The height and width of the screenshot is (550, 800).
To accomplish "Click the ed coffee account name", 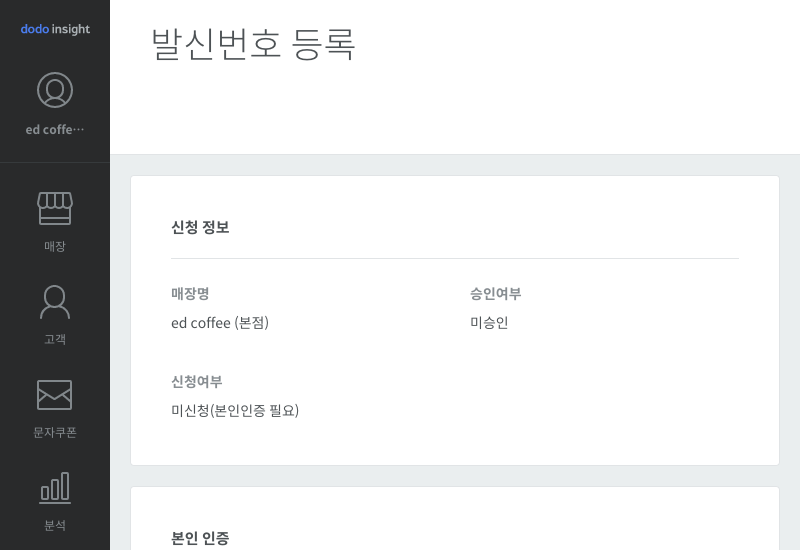I will (x=55, y=130).
